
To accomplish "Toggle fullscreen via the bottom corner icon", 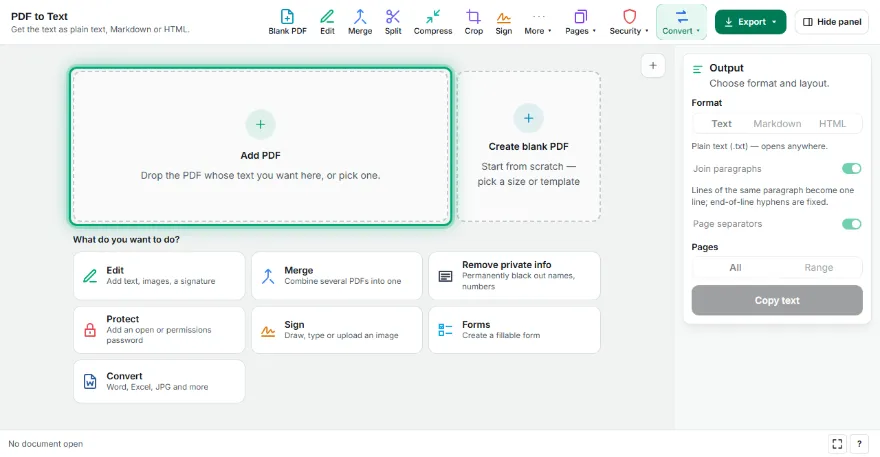I will 837,444.
